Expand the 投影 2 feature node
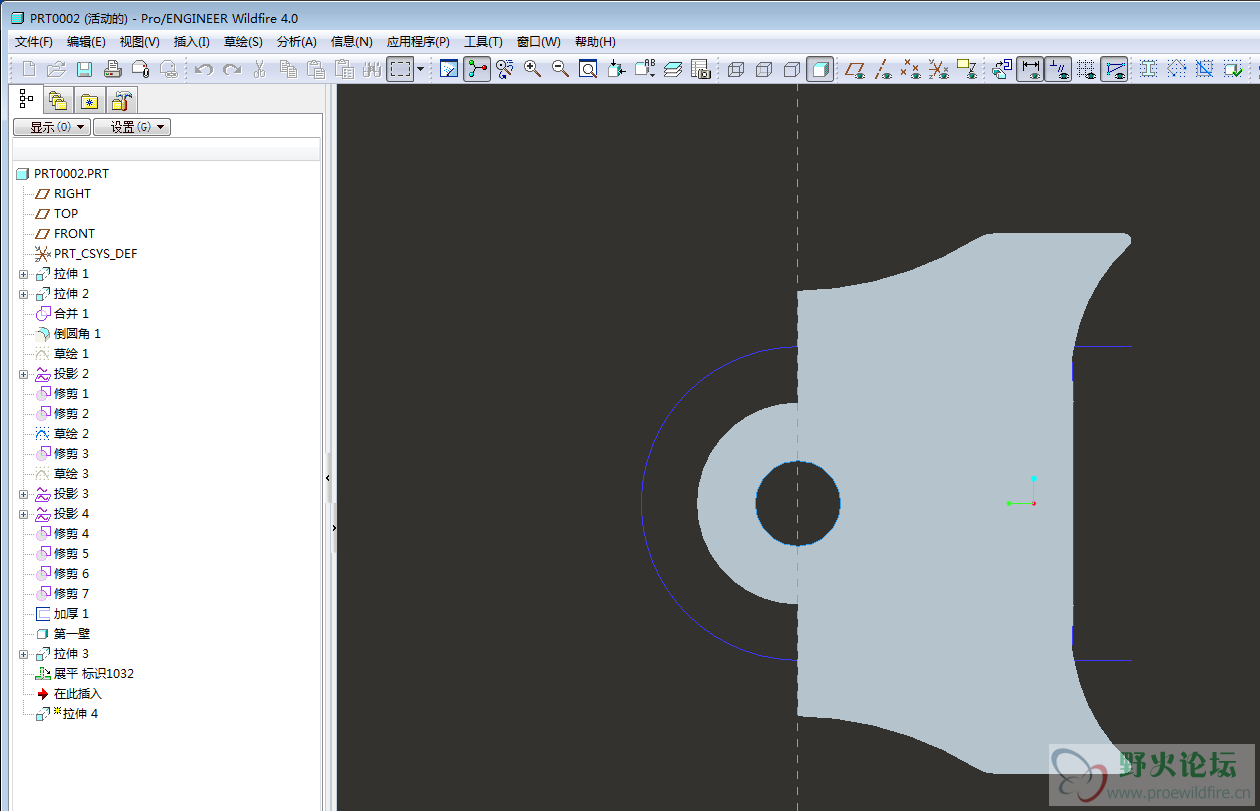The image size is (1260, 811). (24, 374)
